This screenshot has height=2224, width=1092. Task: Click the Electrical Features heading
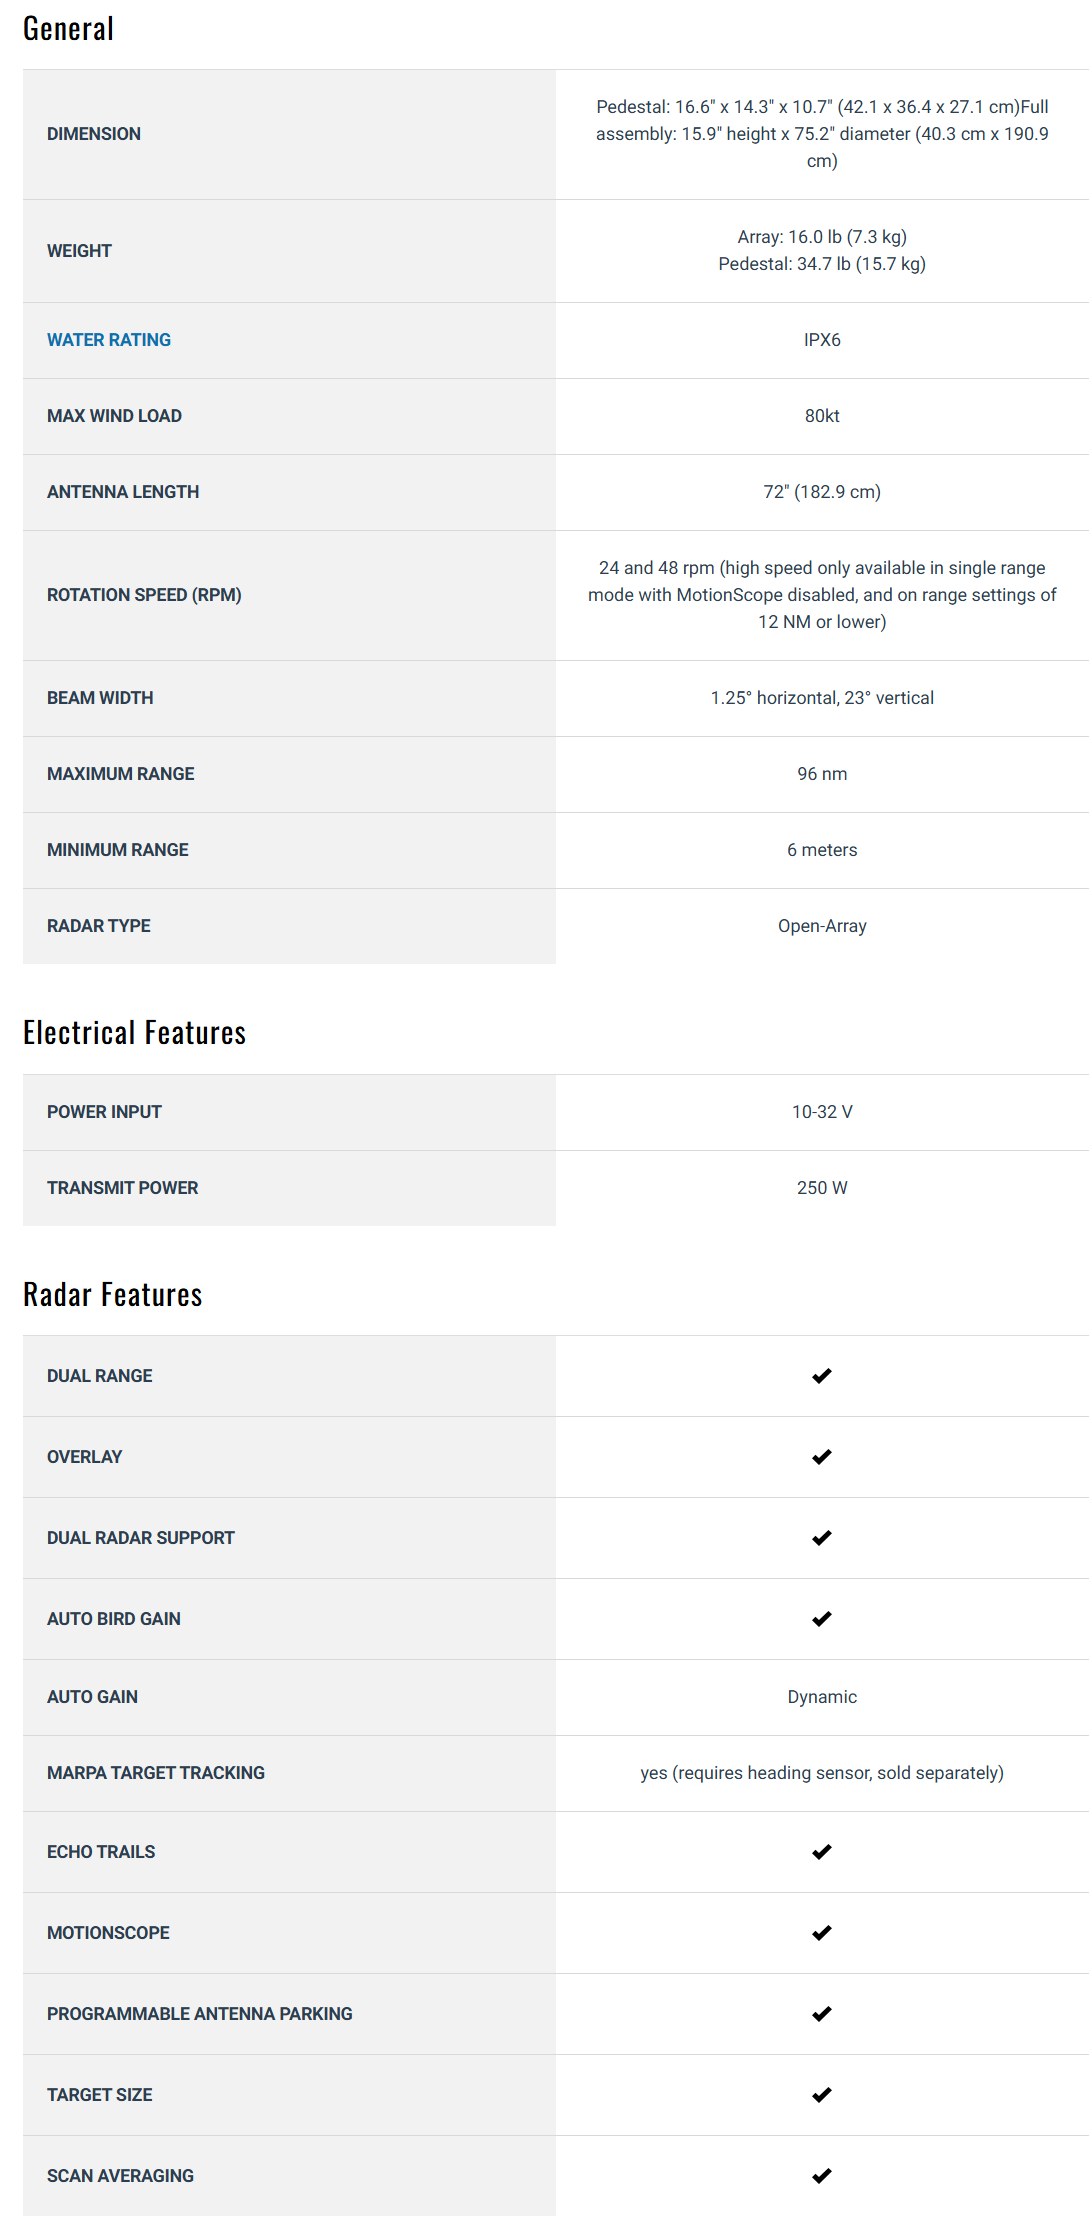134,1033
